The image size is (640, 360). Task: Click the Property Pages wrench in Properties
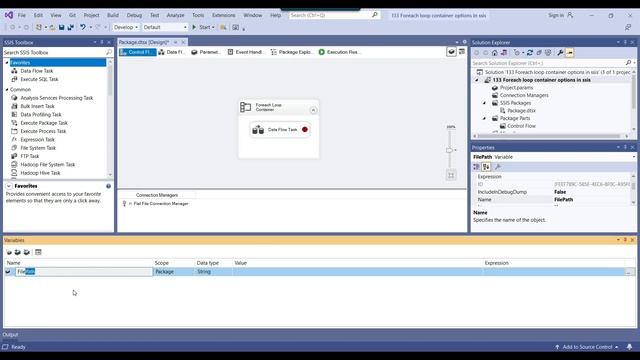click(x=498, y=167)
